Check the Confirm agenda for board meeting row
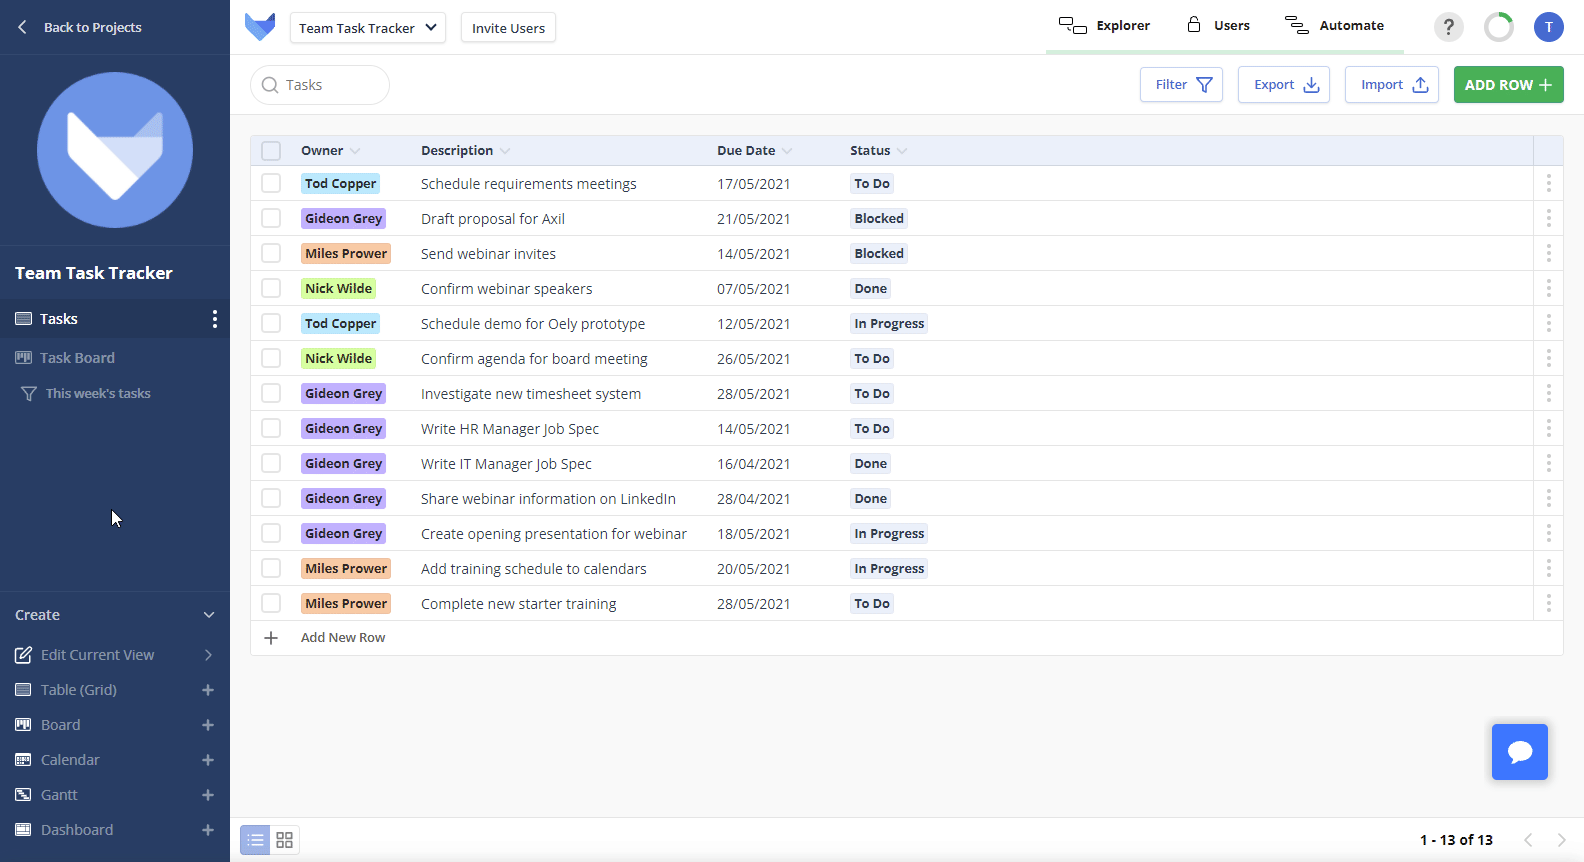This screenshot has height=862, width=1584. coord(271,358)
